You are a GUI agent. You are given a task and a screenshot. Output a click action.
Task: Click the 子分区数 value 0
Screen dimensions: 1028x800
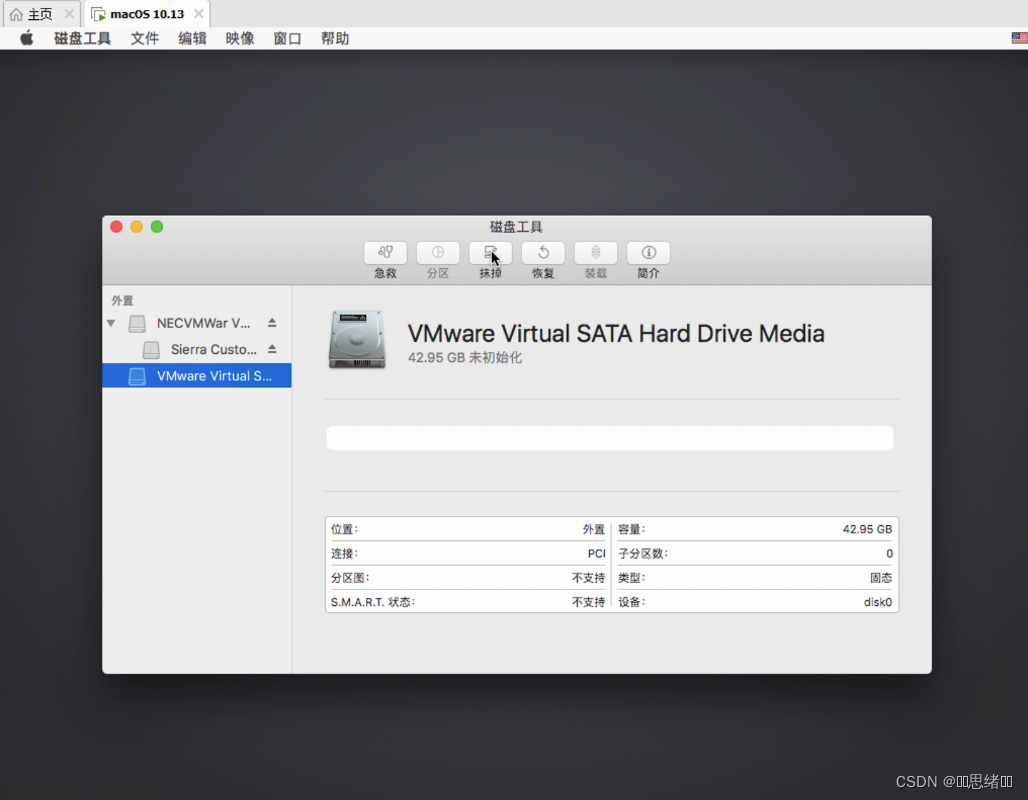[889, 553]
